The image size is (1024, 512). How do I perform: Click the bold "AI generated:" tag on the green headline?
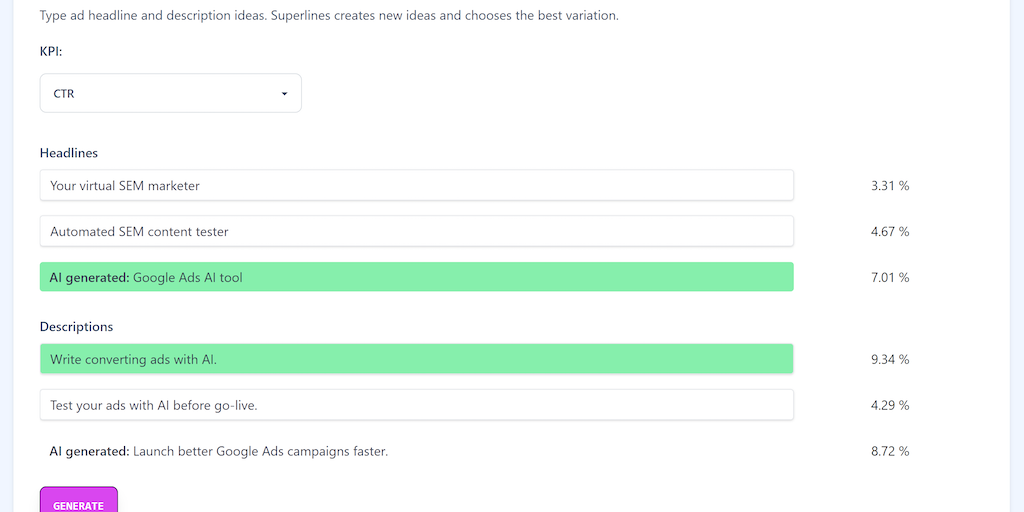[x=89, y=277]
